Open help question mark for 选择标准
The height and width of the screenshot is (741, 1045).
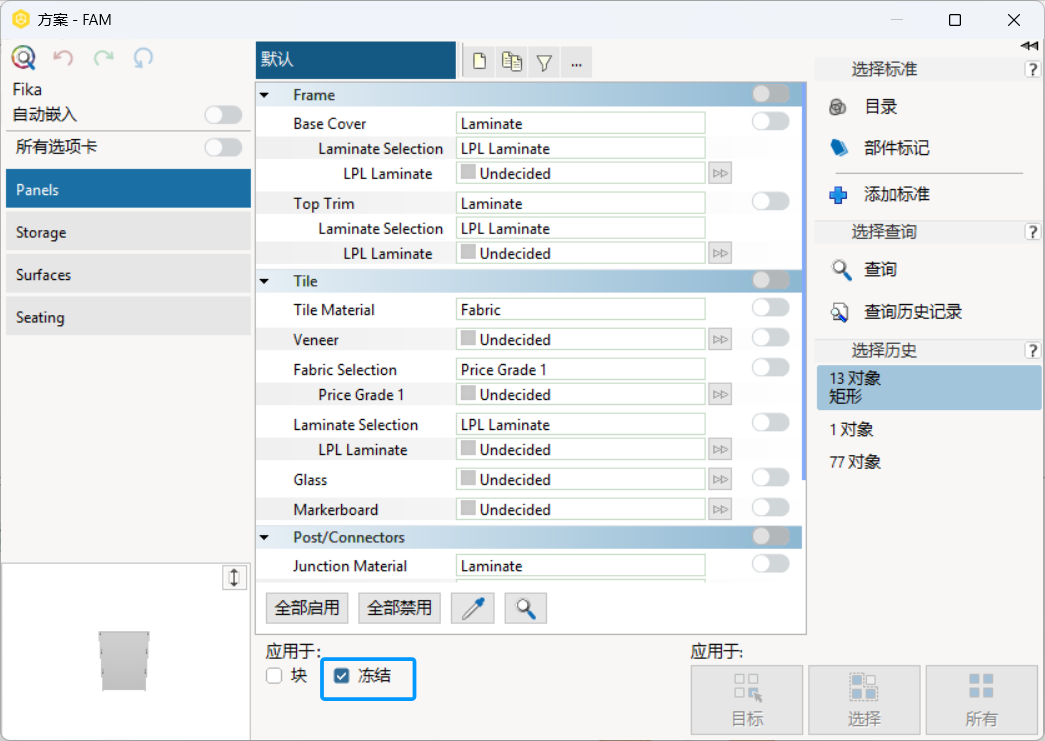(1032, 69)
